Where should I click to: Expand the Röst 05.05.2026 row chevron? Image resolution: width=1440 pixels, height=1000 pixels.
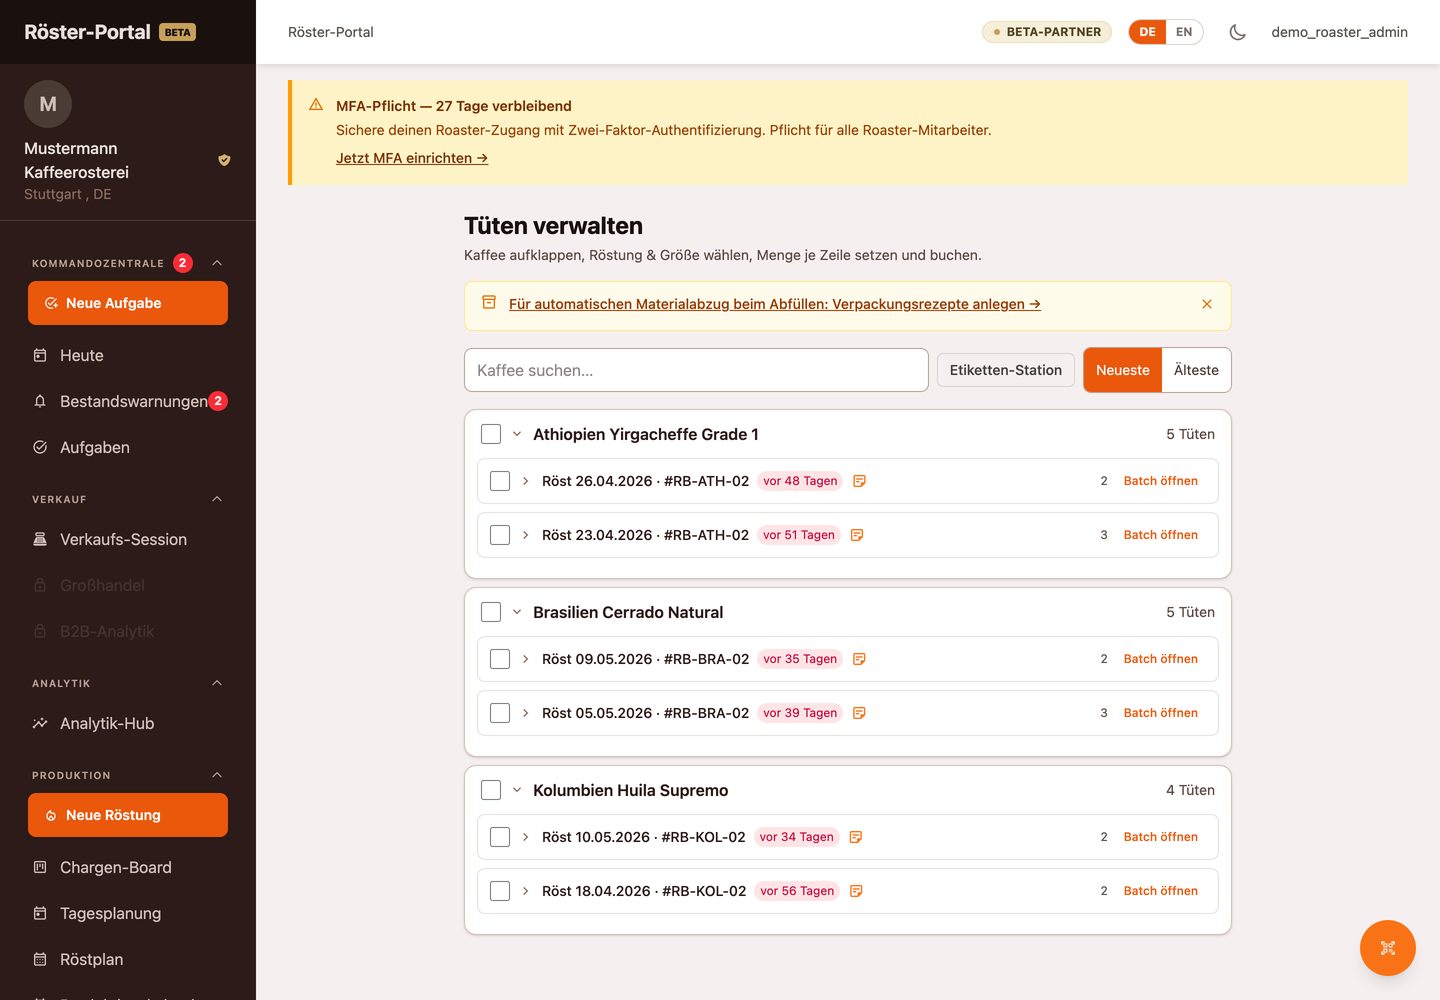tap(526, 713)
